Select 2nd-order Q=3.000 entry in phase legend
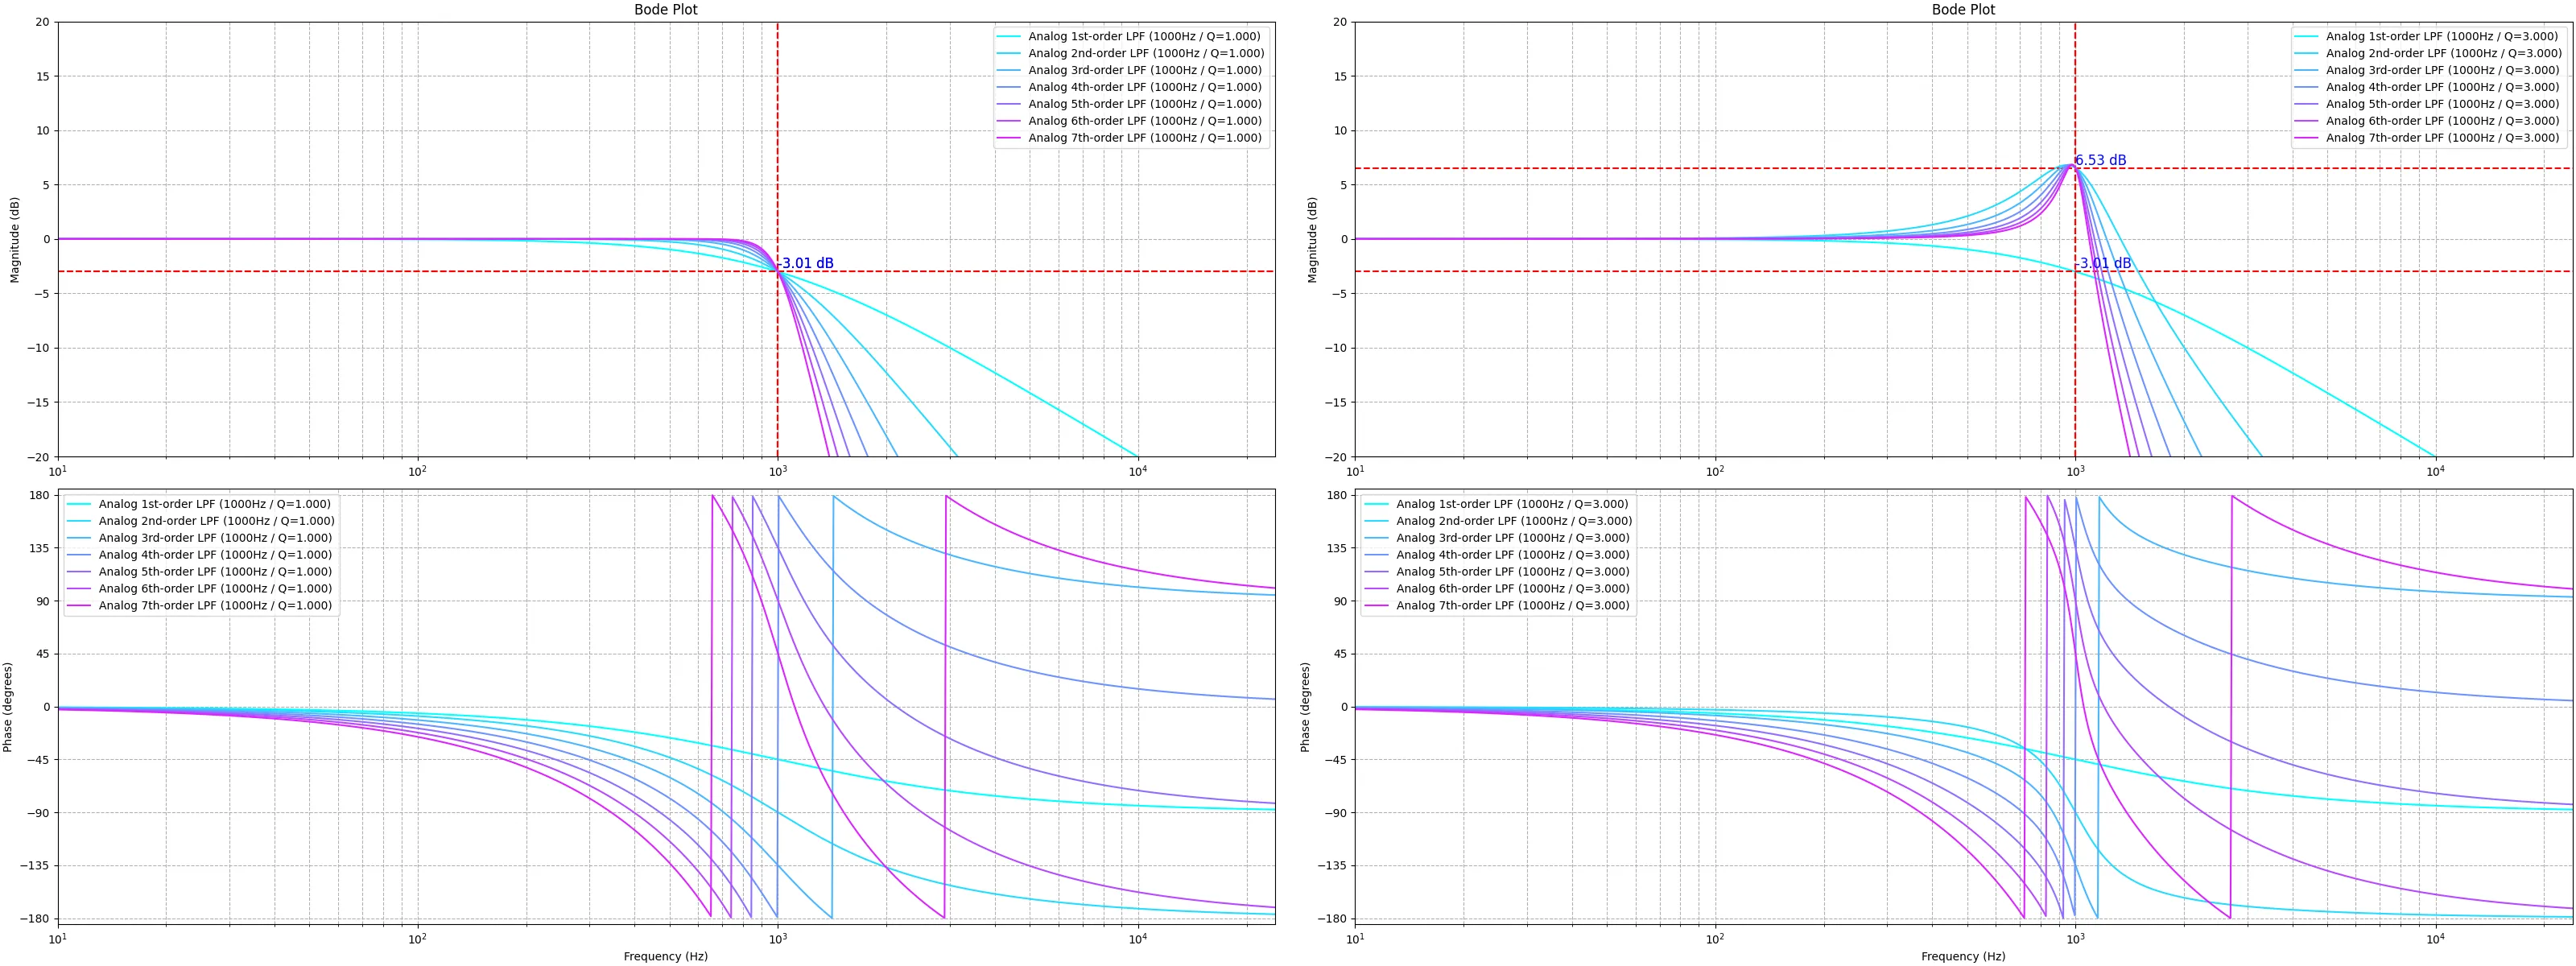Screen dimensions: 2576x966 1513,521
